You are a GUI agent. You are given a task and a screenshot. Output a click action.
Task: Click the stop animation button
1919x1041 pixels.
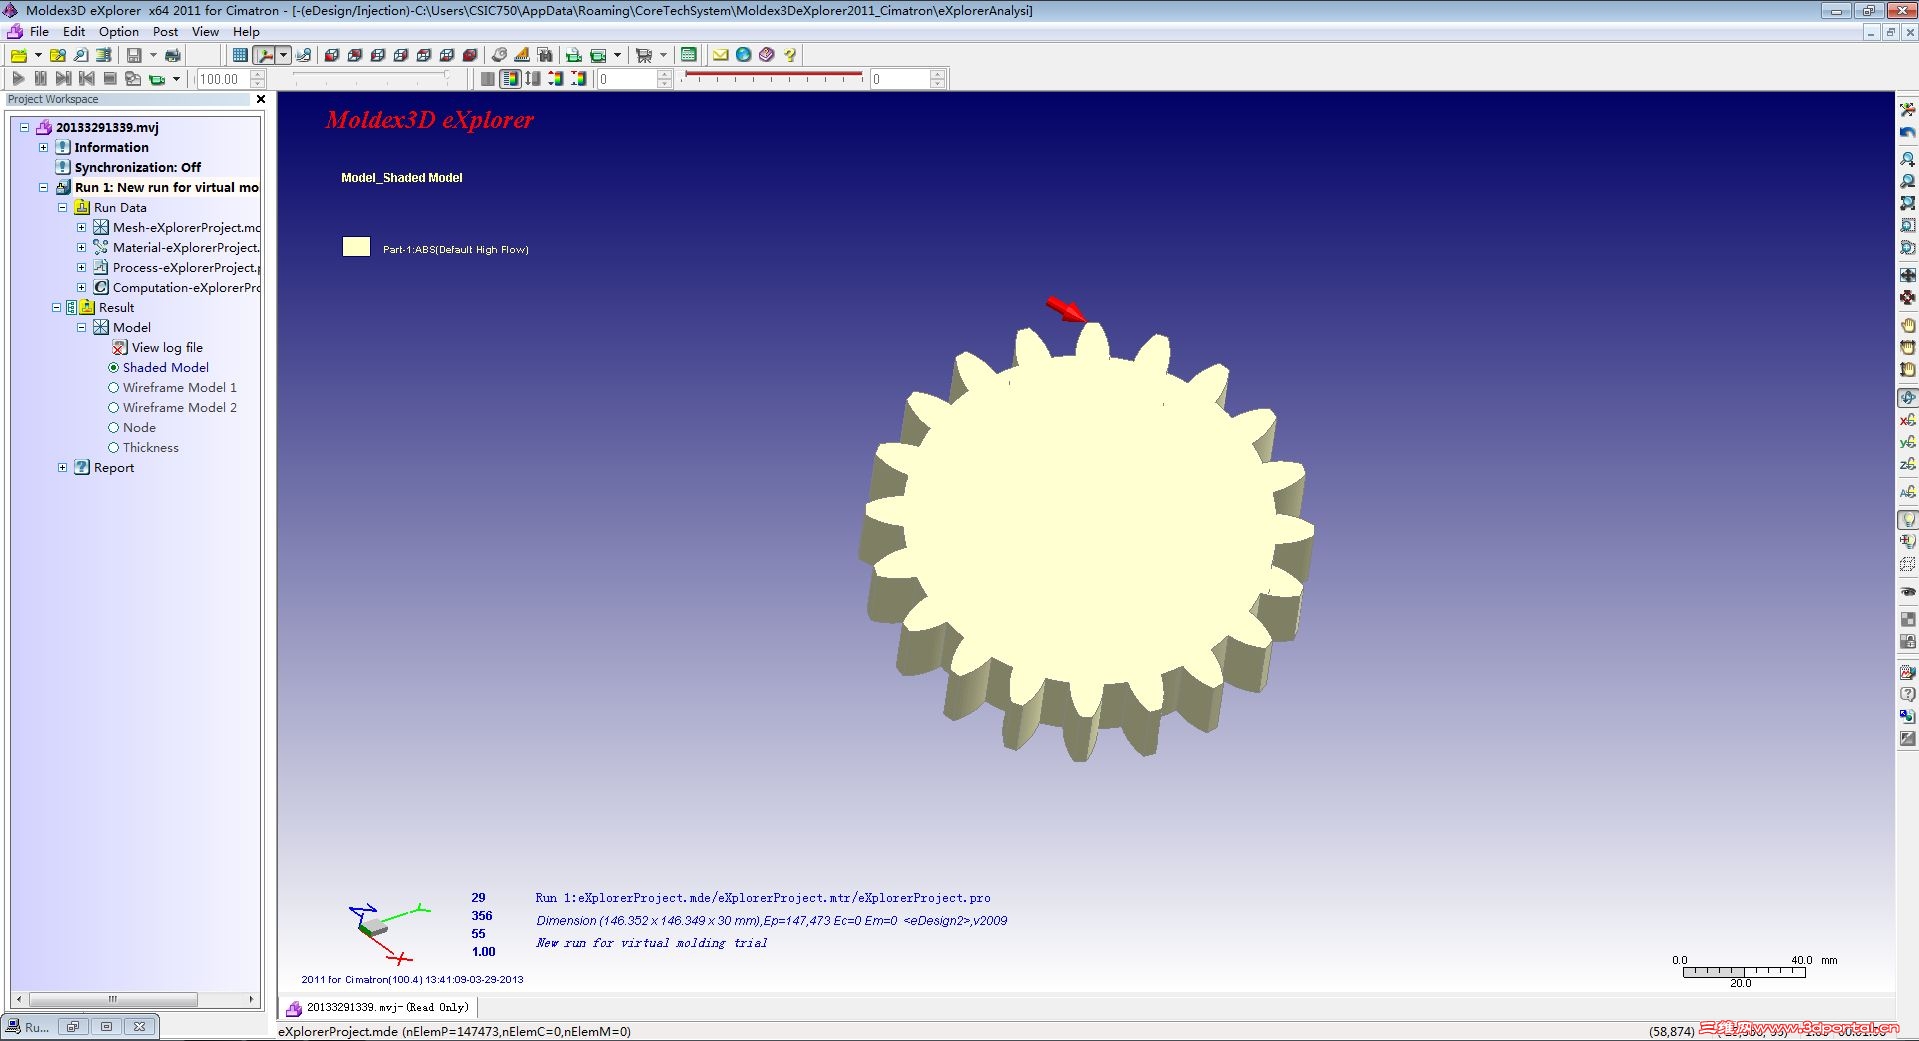tap(110, 78)
